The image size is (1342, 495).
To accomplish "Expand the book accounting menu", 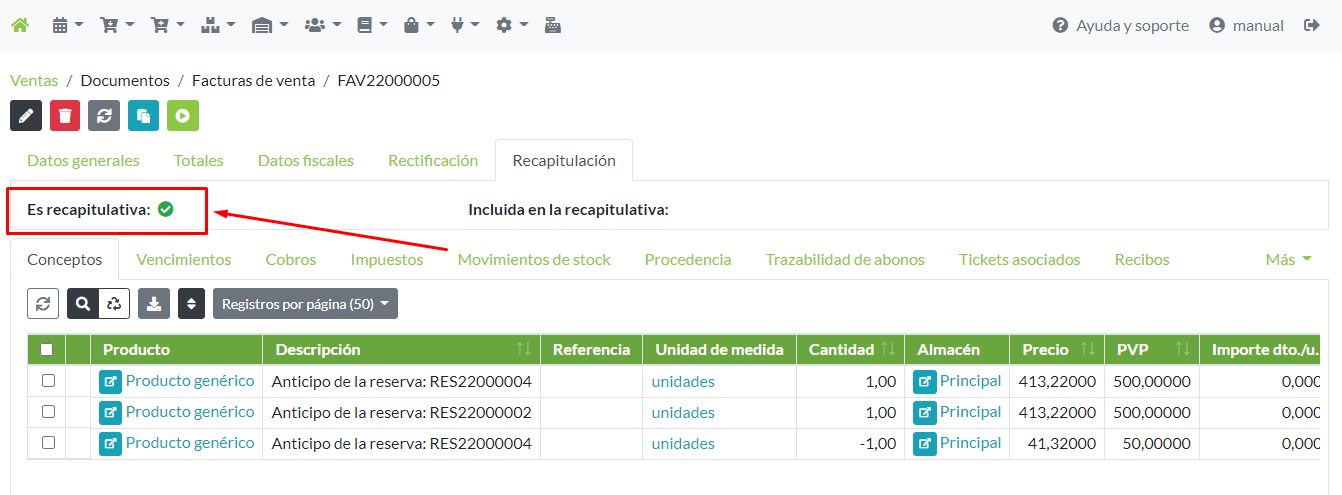I will pyautogui.click(x=371, y=25).
